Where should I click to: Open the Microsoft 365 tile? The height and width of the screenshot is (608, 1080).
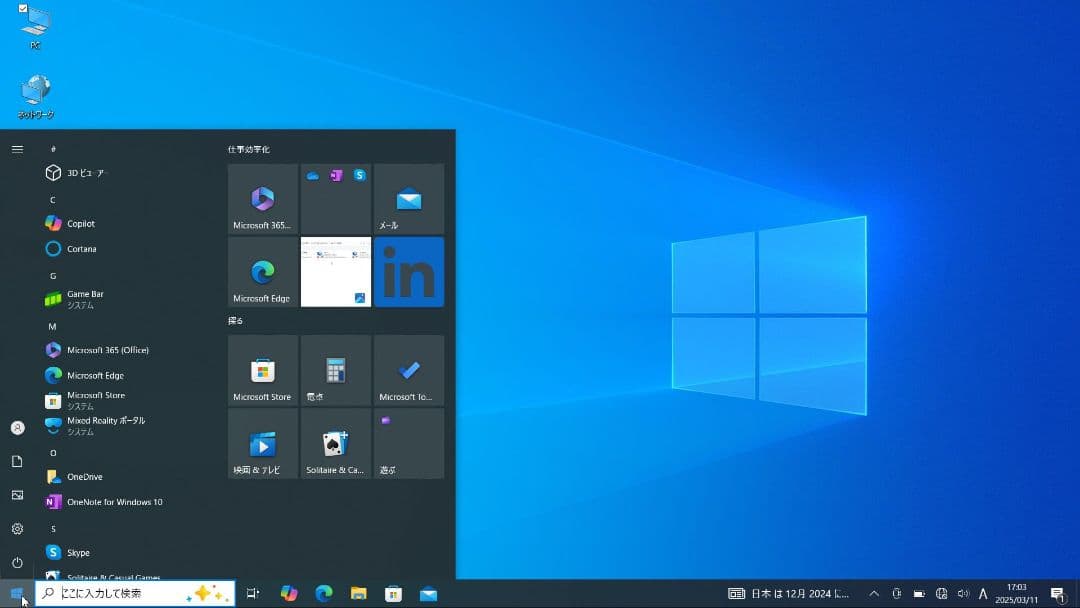tap(263, 199)
